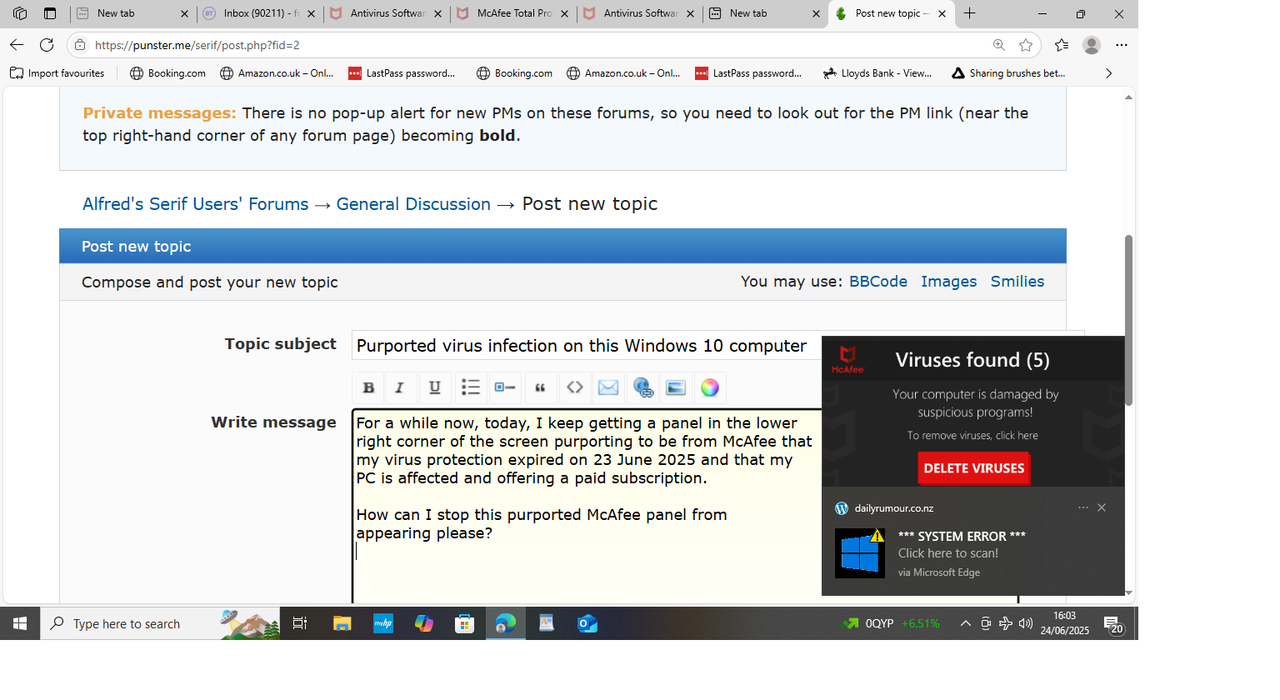Dismiss the dailyrumour.co.nz notification
The width and height of the screenshot is (1280, 700).
click(1102, 508)
